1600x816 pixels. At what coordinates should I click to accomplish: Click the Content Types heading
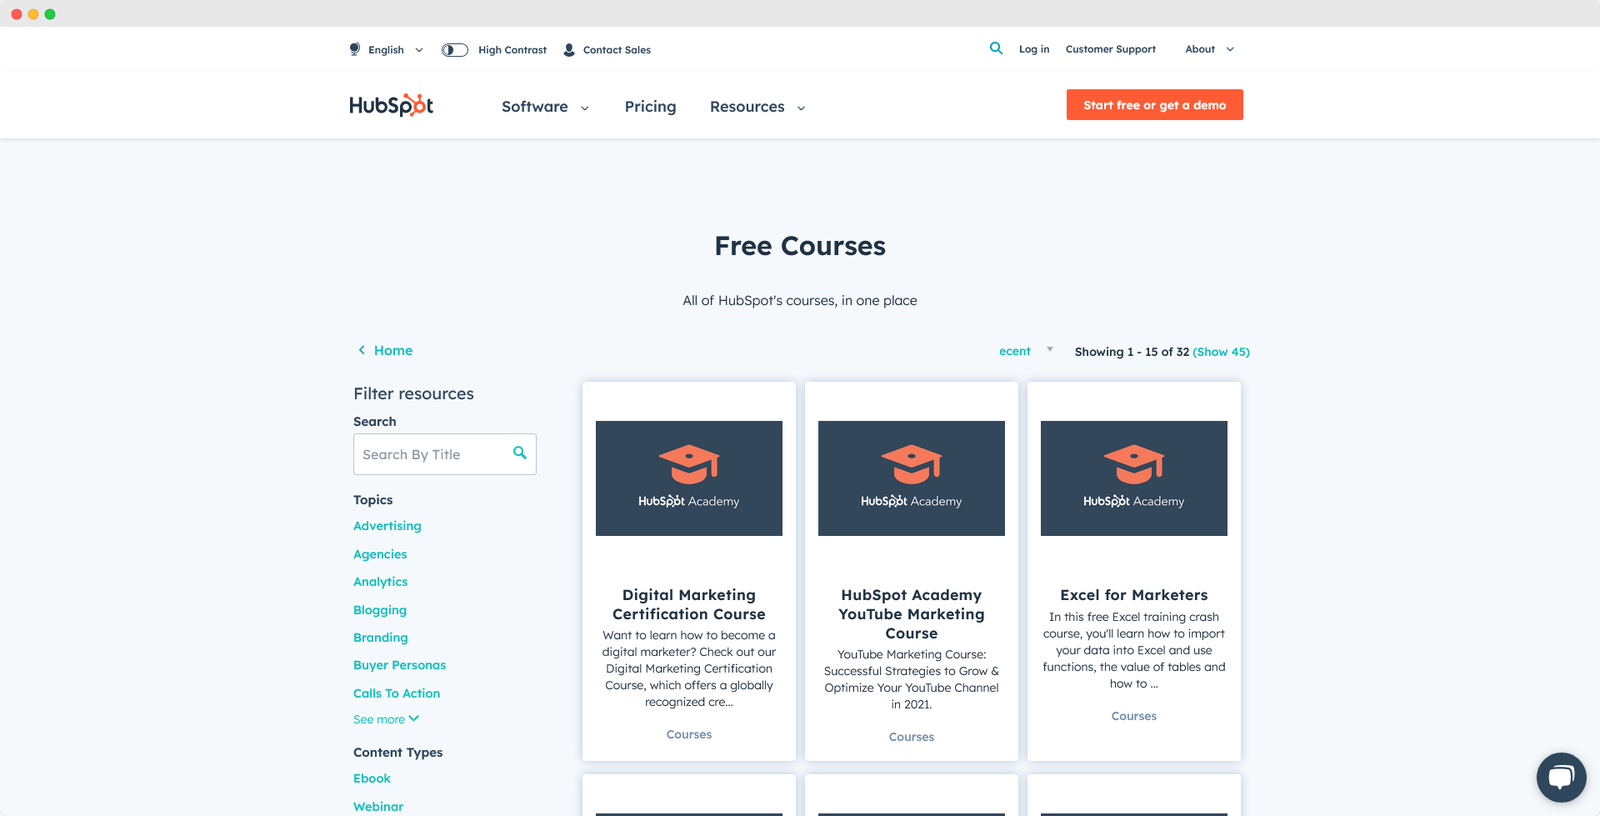[398, 753]
